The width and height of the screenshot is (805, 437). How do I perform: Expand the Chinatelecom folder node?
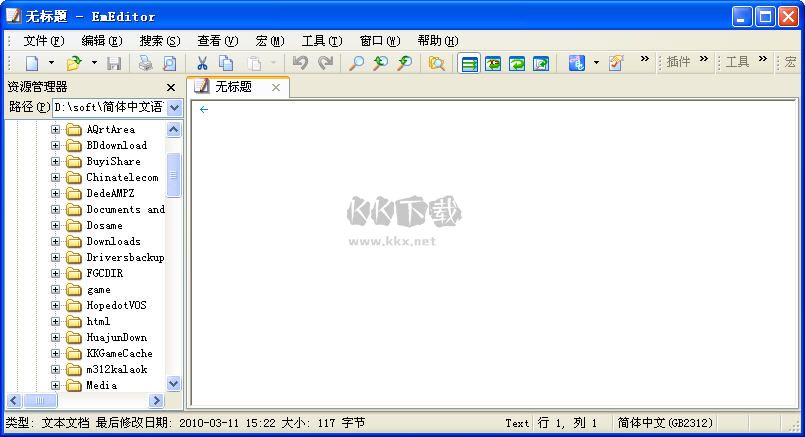[55, 178]
